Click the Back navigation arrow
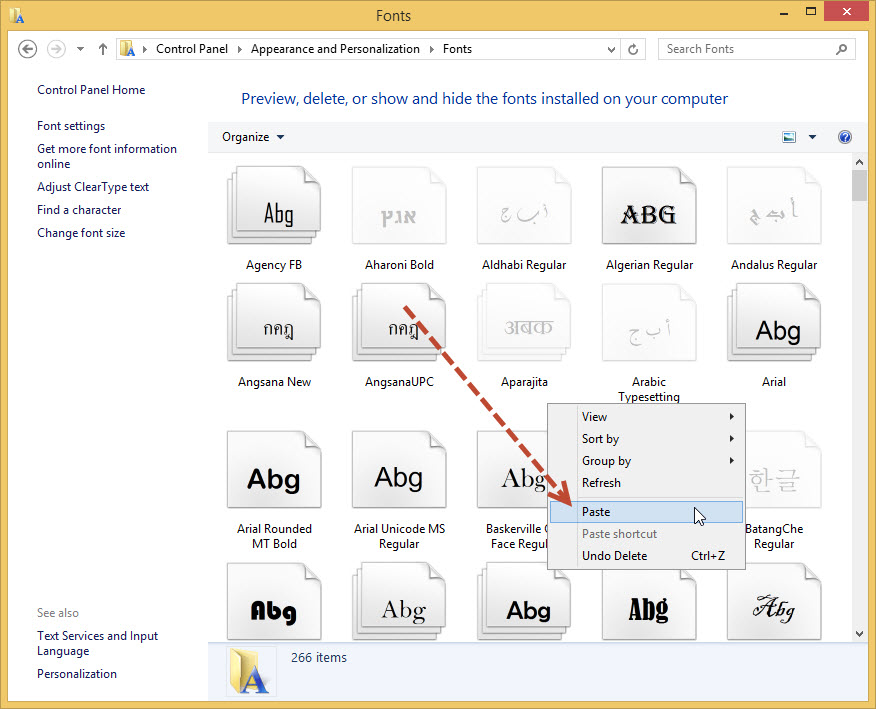This screenshot has width=876, height=709. 28,49
